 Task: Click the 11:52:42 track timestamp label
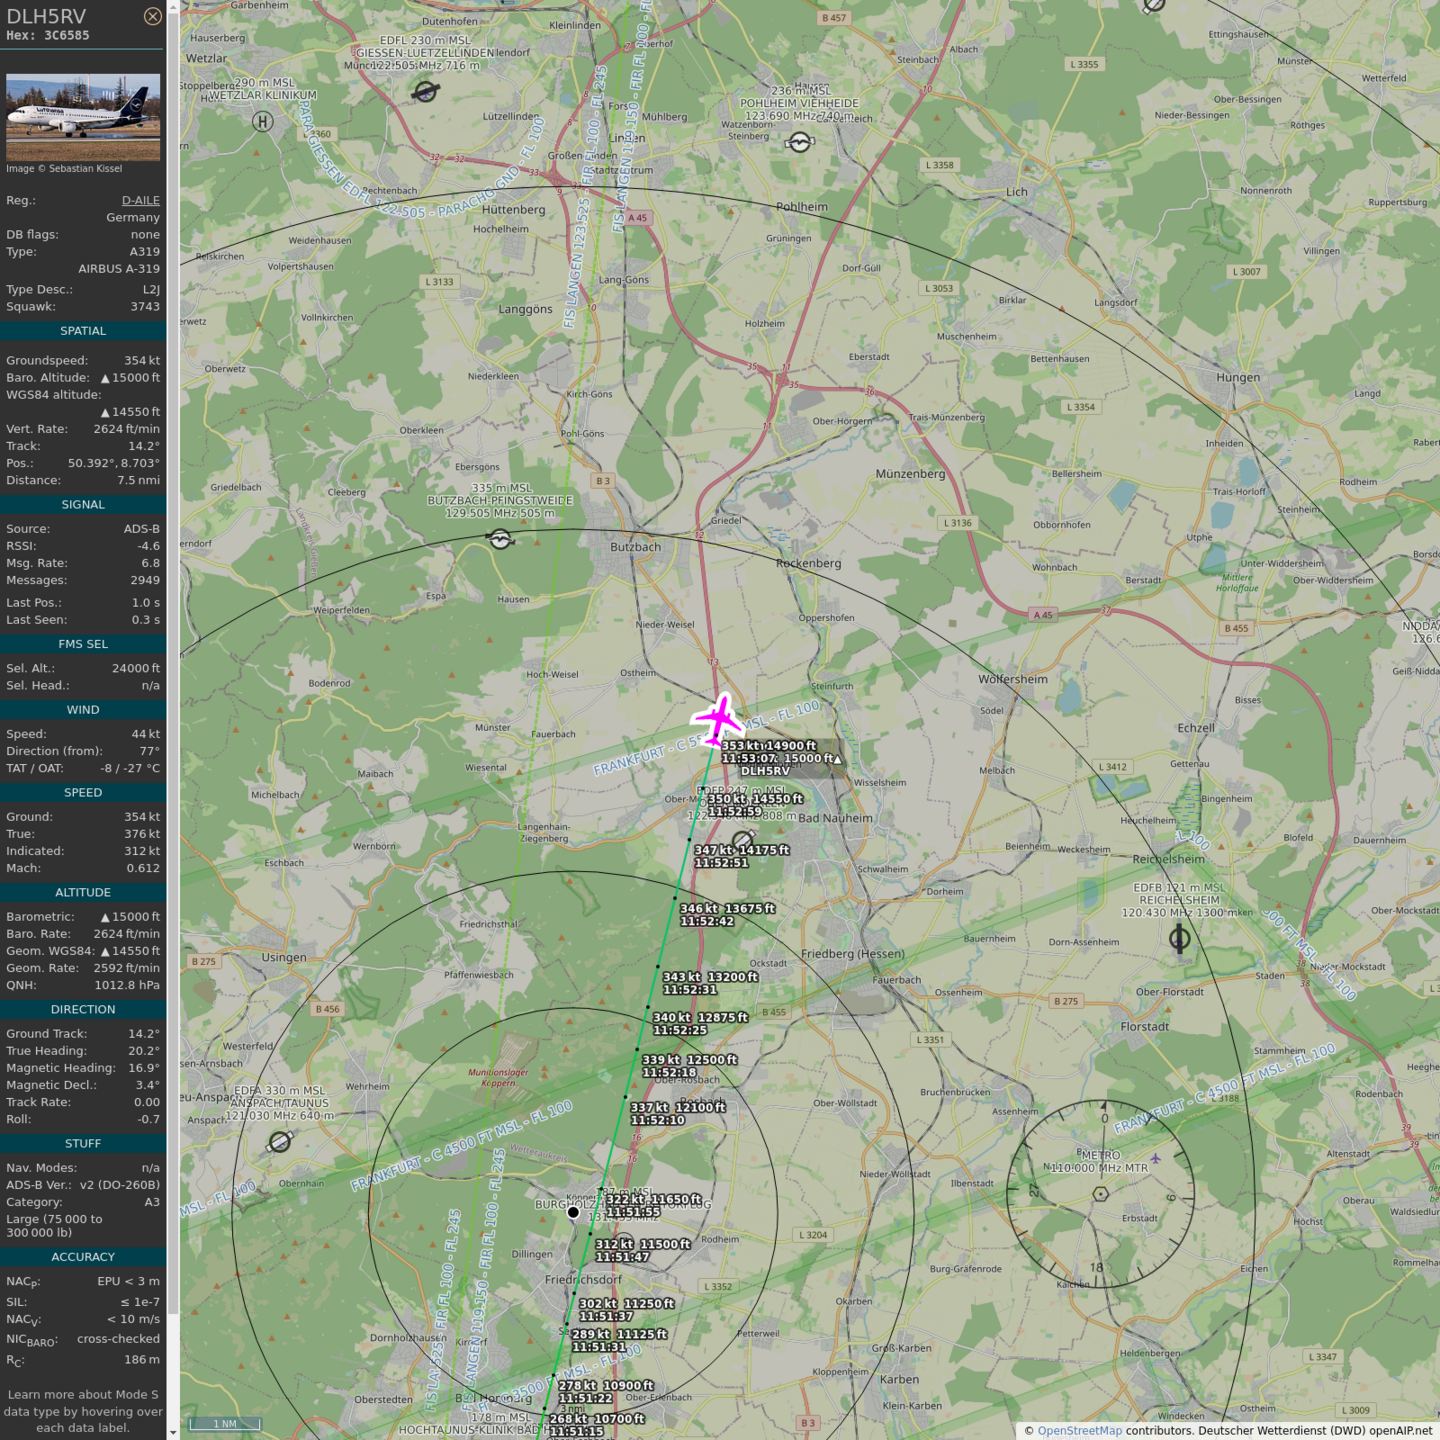click(707, 921)
